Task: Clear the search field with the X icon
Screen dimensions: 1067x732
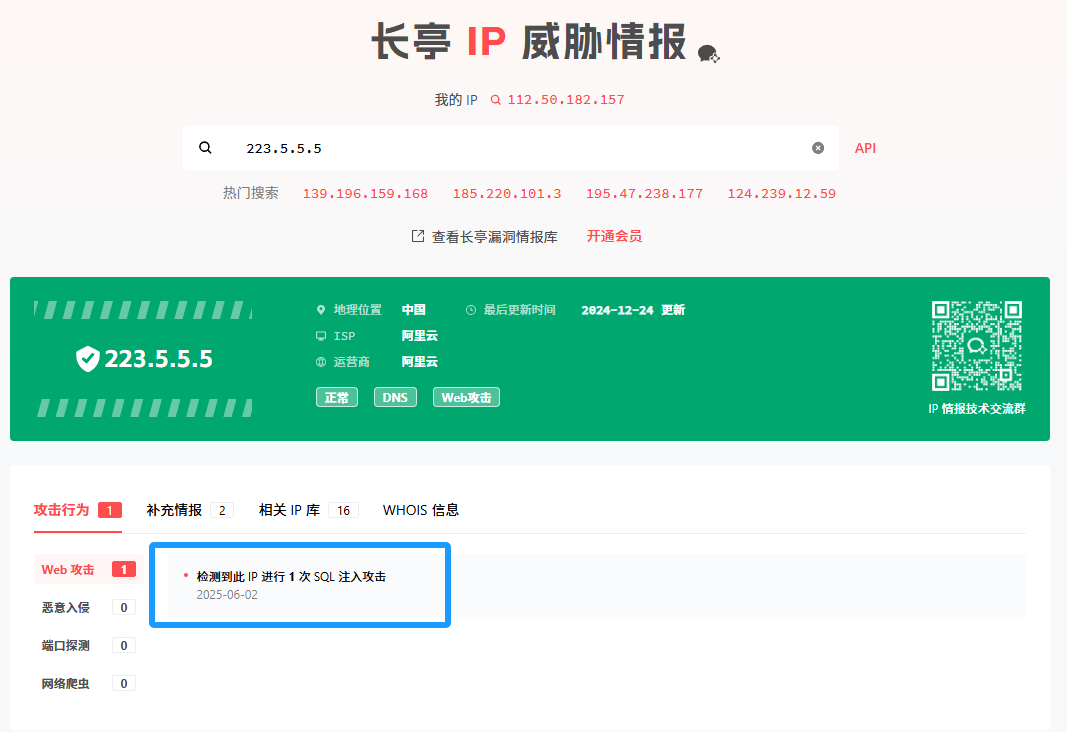Action: tap(818, 148)
